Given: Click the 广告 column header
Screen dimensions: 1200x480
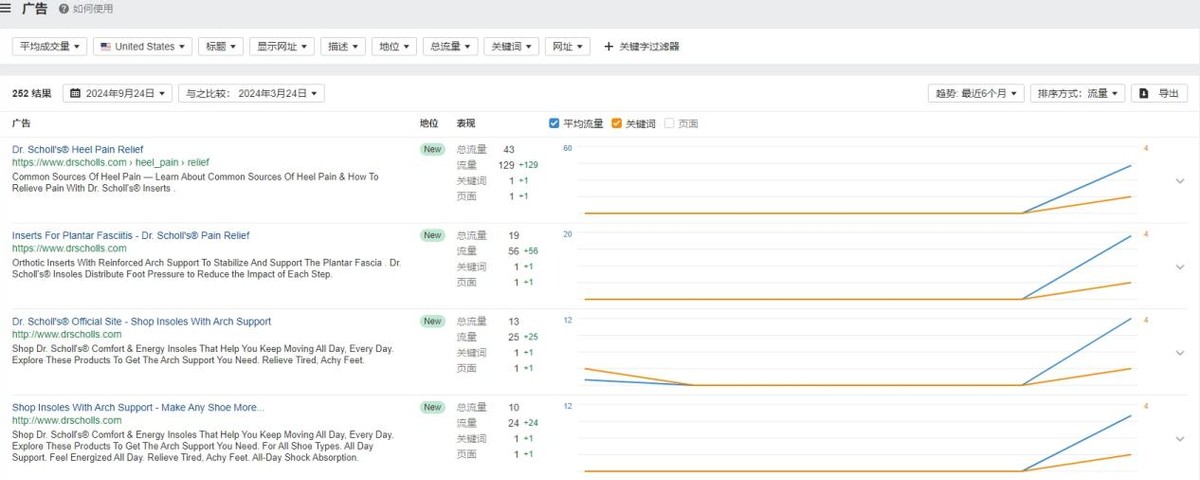Looking at the screenshot, I should tap(21, 124).
